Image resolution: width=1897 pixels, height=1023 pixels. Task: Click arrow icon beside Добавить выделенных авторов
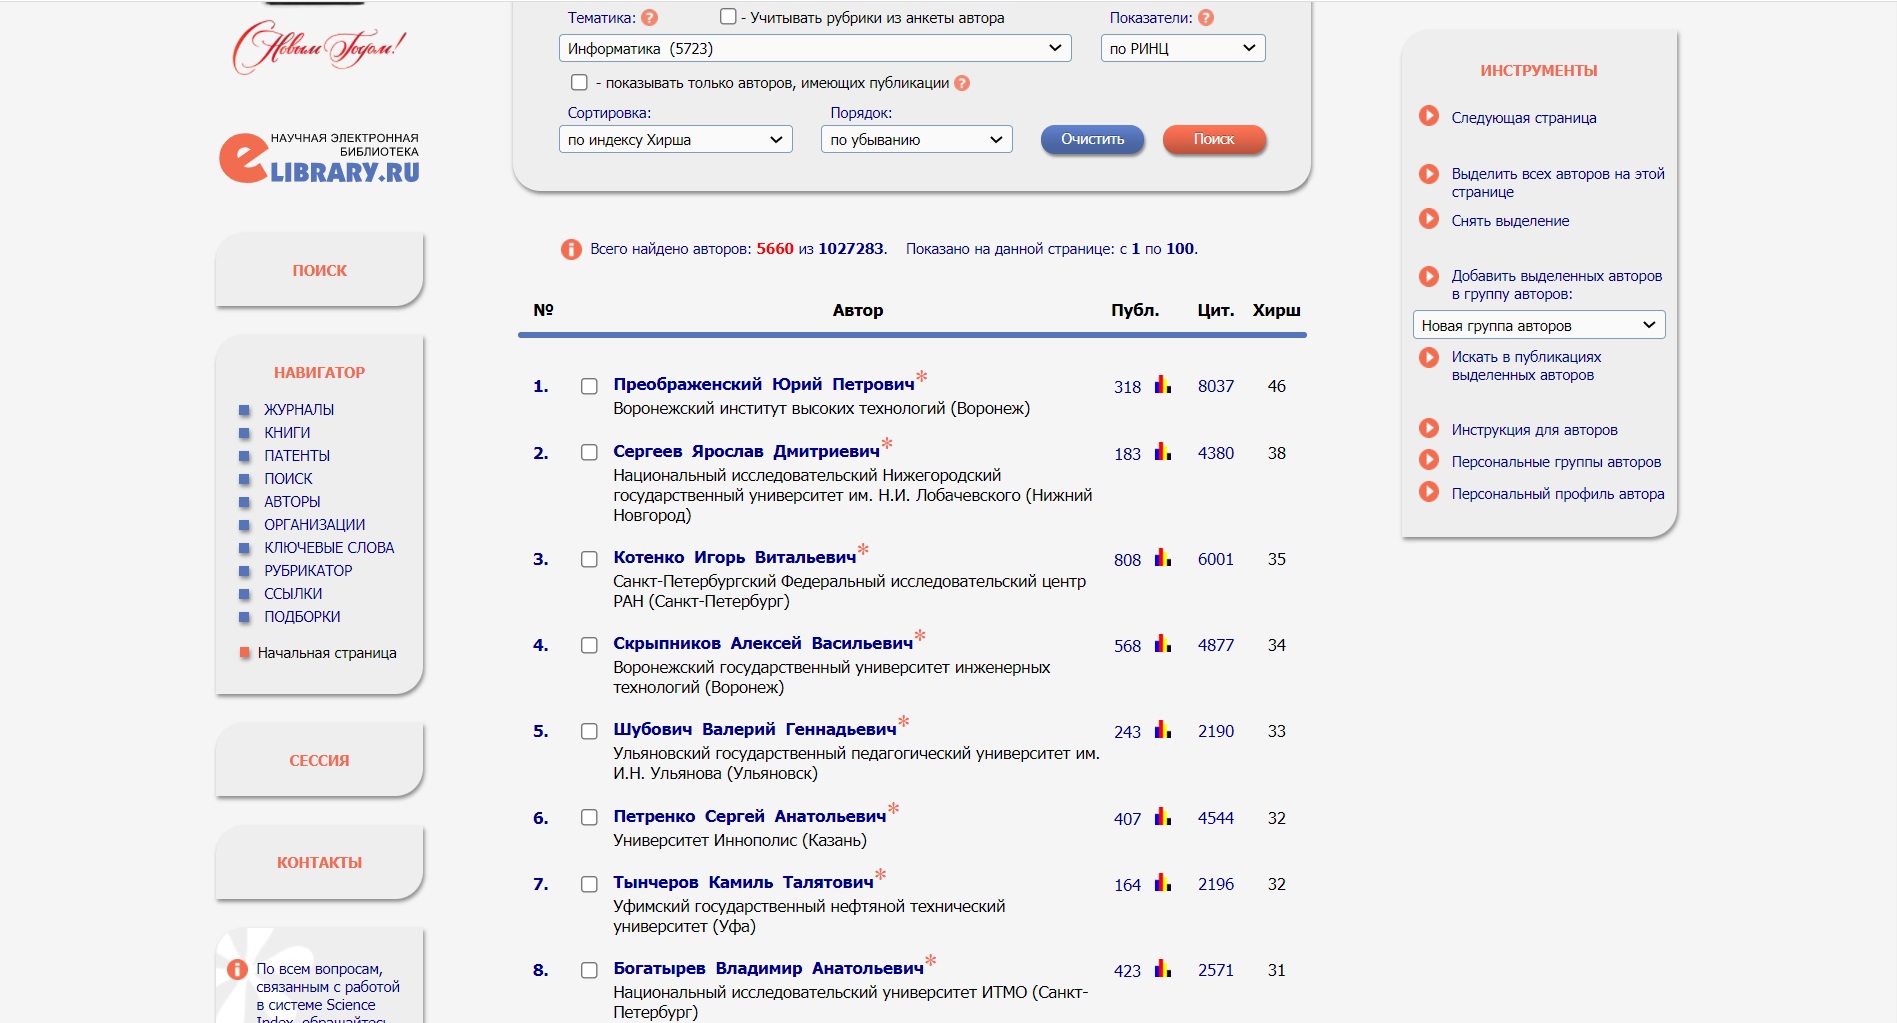pos(1429,275)
